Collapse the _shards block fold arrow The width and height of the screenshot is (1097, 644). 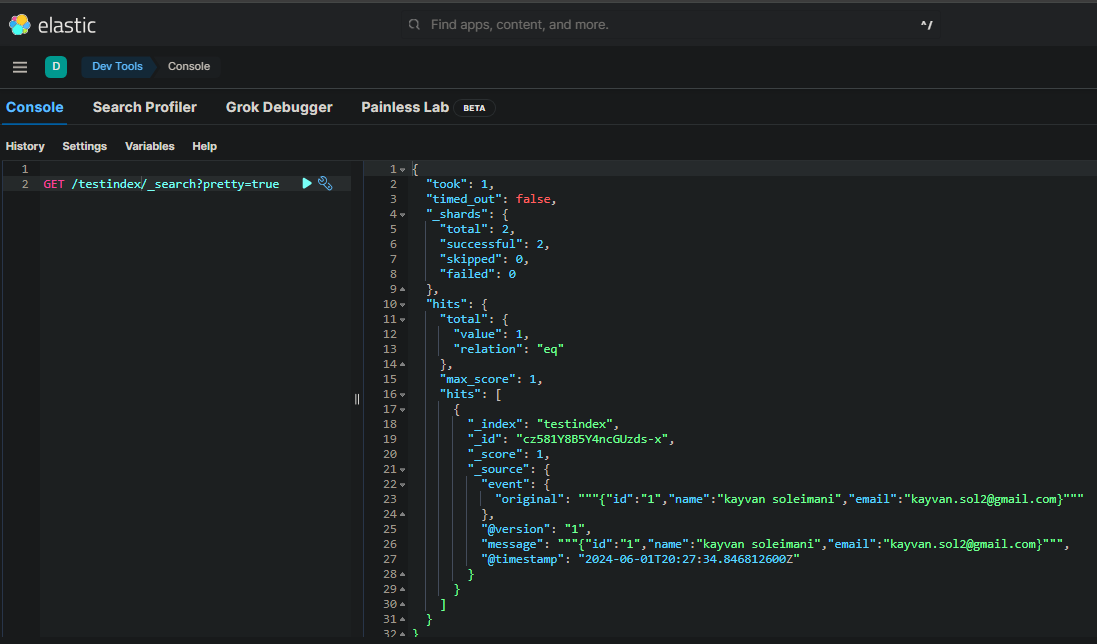[x=402, y=215]
